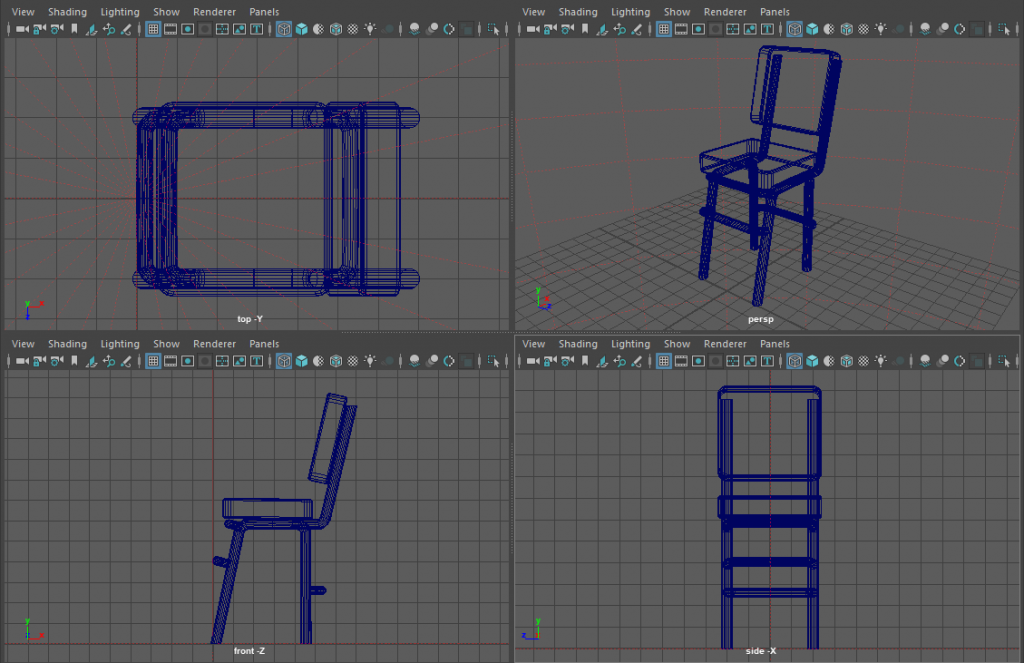Click Use All Lights bulb in front panel
The height and width of the screenshot is (663, 1024).
point(372,361)
